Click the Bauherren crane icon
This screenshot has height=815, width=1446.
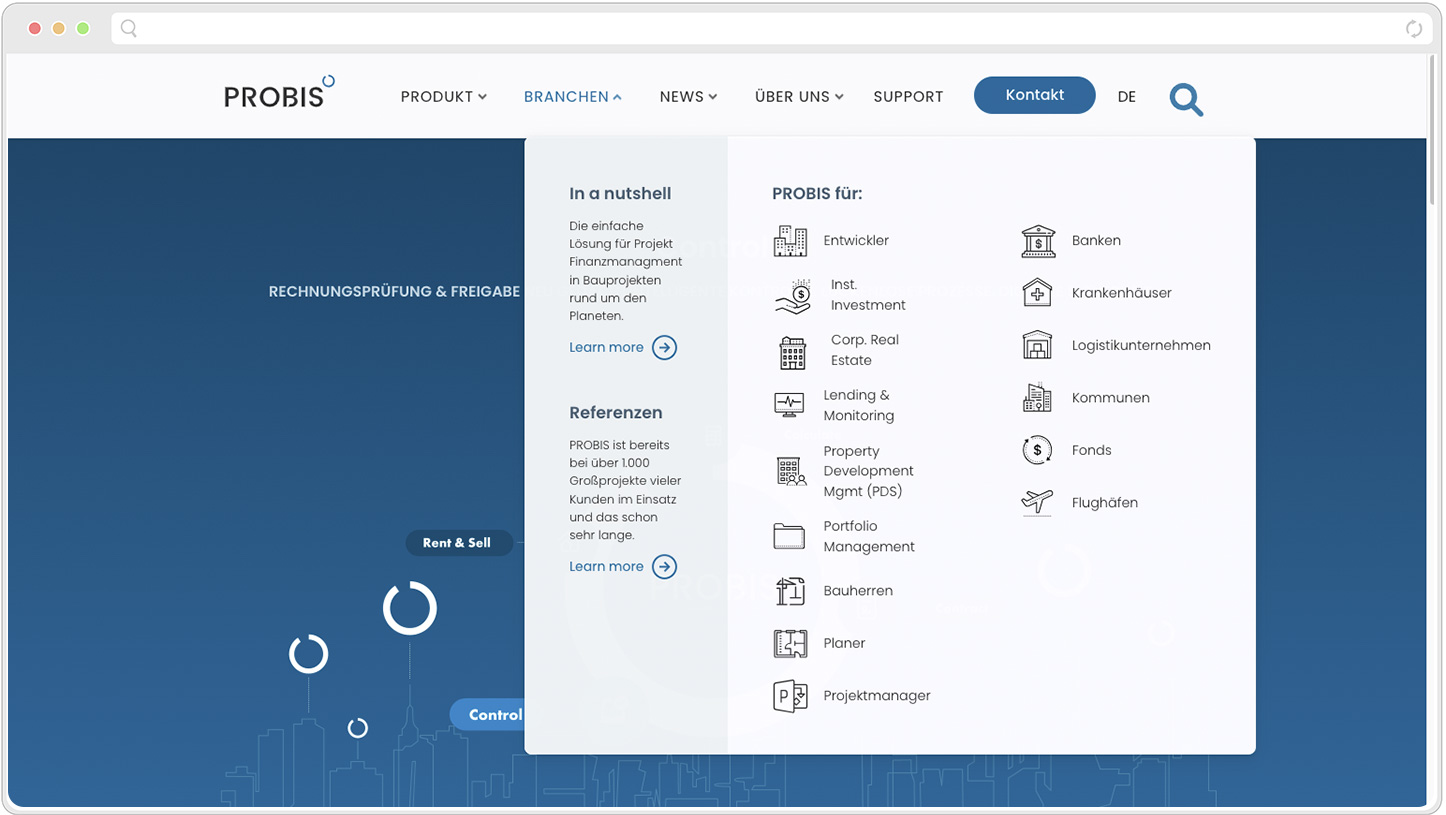click(790, 591)
